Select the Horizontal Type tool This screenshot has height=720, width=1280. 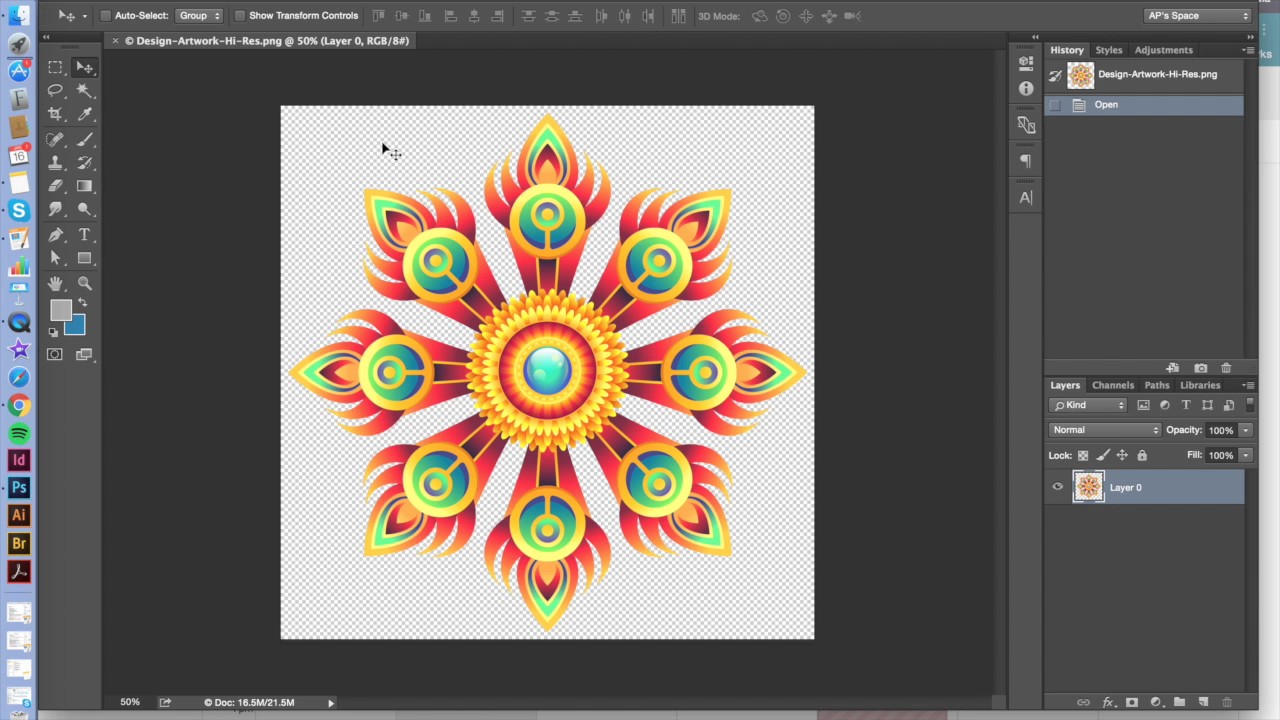pos(85,235)
